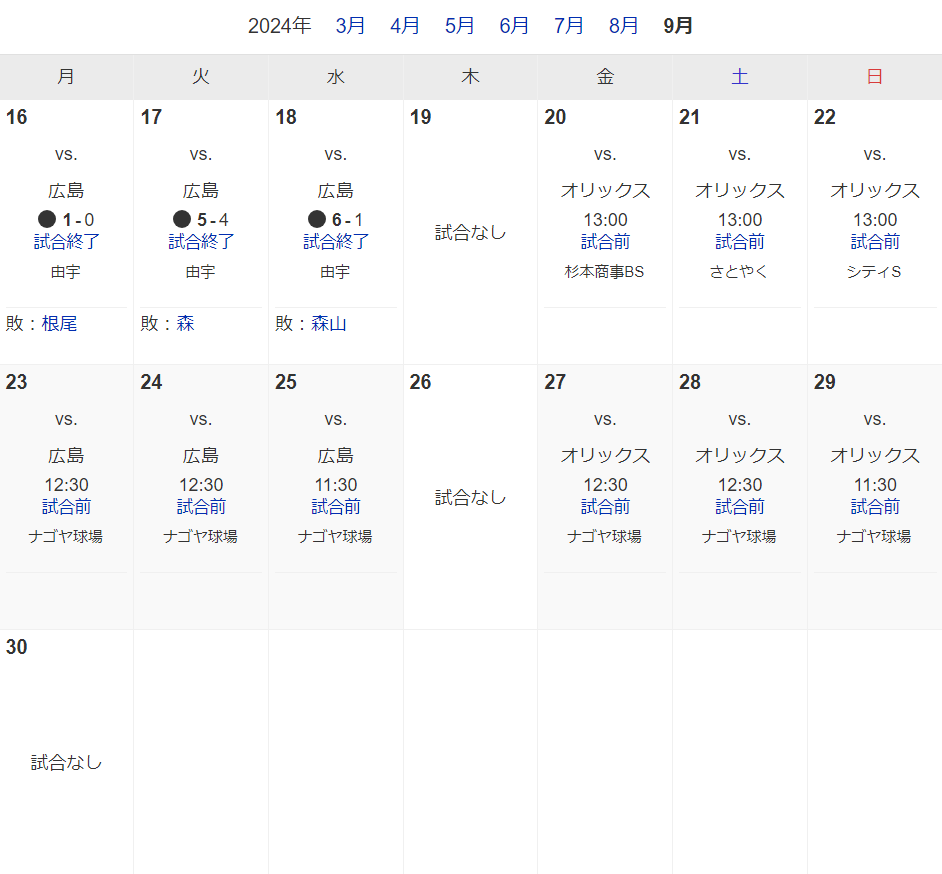Open 試合終了 link for September 18 game
Screen dimensions: 942x874
[336, 241]
